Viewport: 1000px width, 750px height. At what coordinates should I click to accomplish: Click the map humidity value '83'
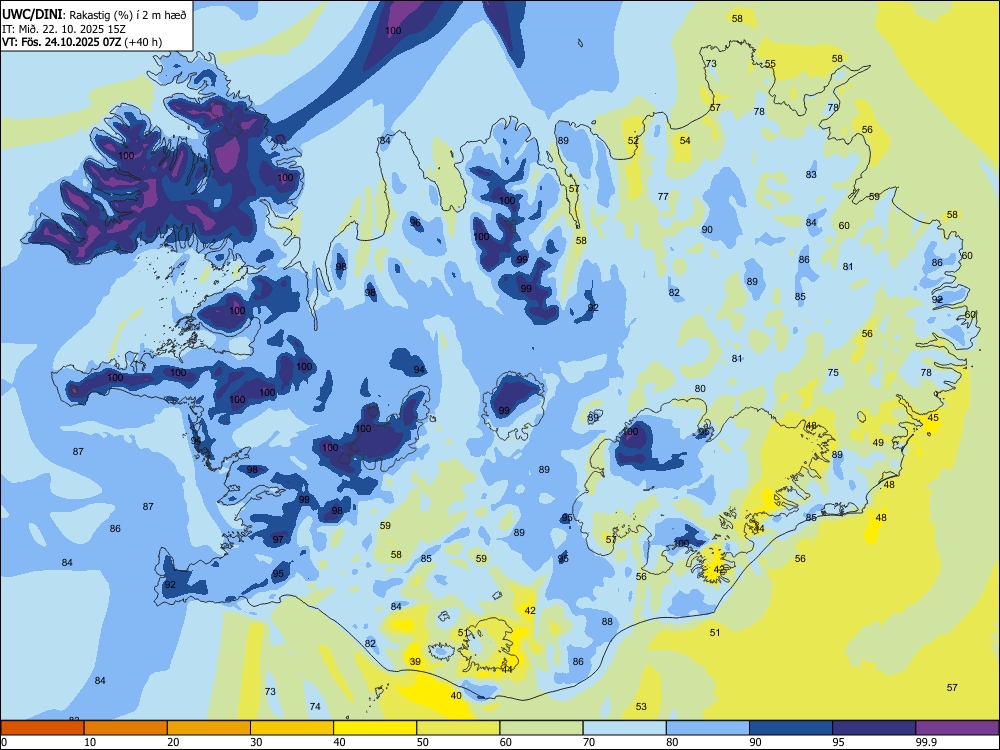coord(811,174)
